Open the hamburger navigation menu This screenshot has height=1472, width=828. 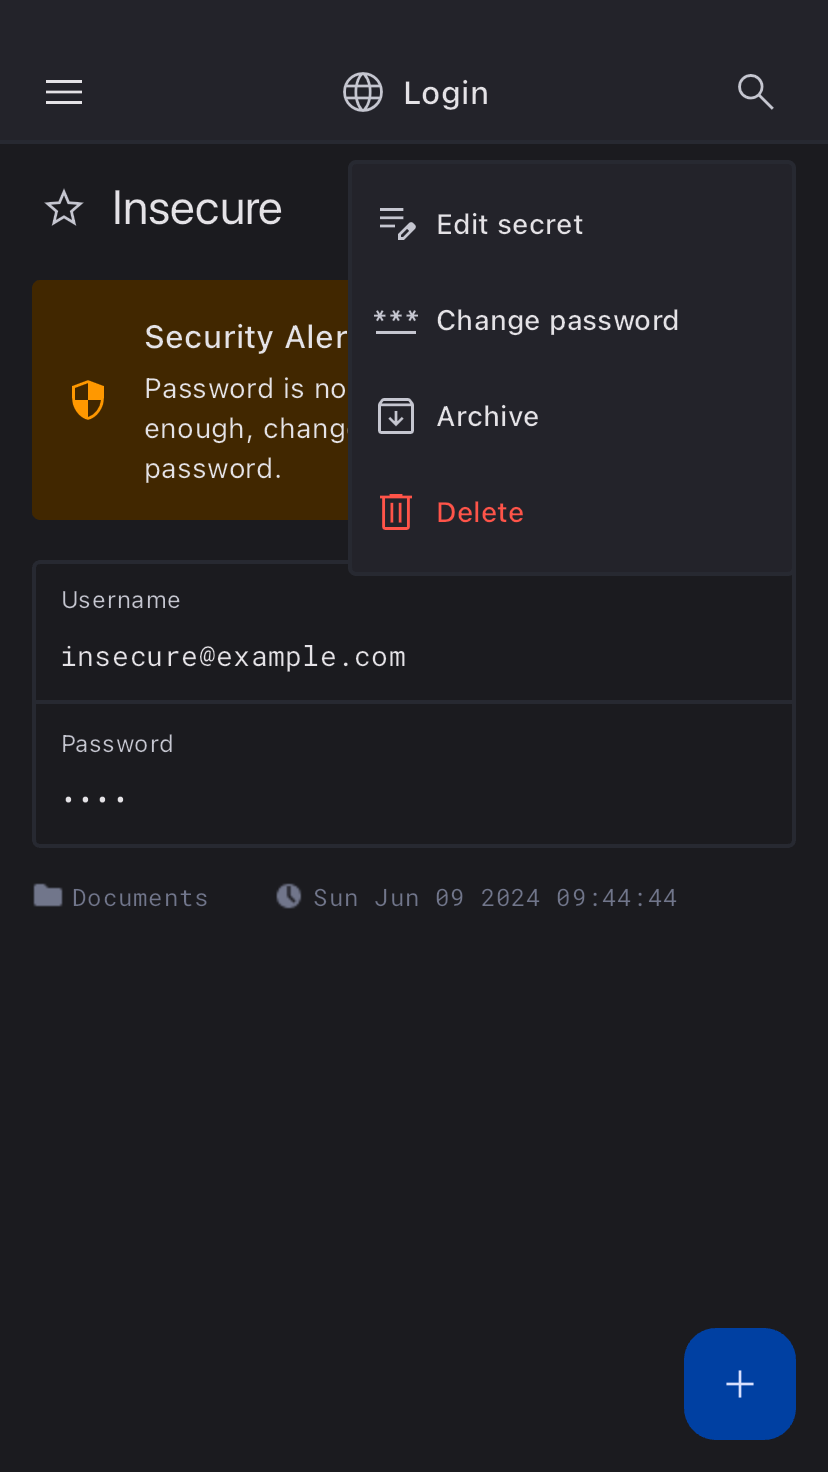[64, 93]
